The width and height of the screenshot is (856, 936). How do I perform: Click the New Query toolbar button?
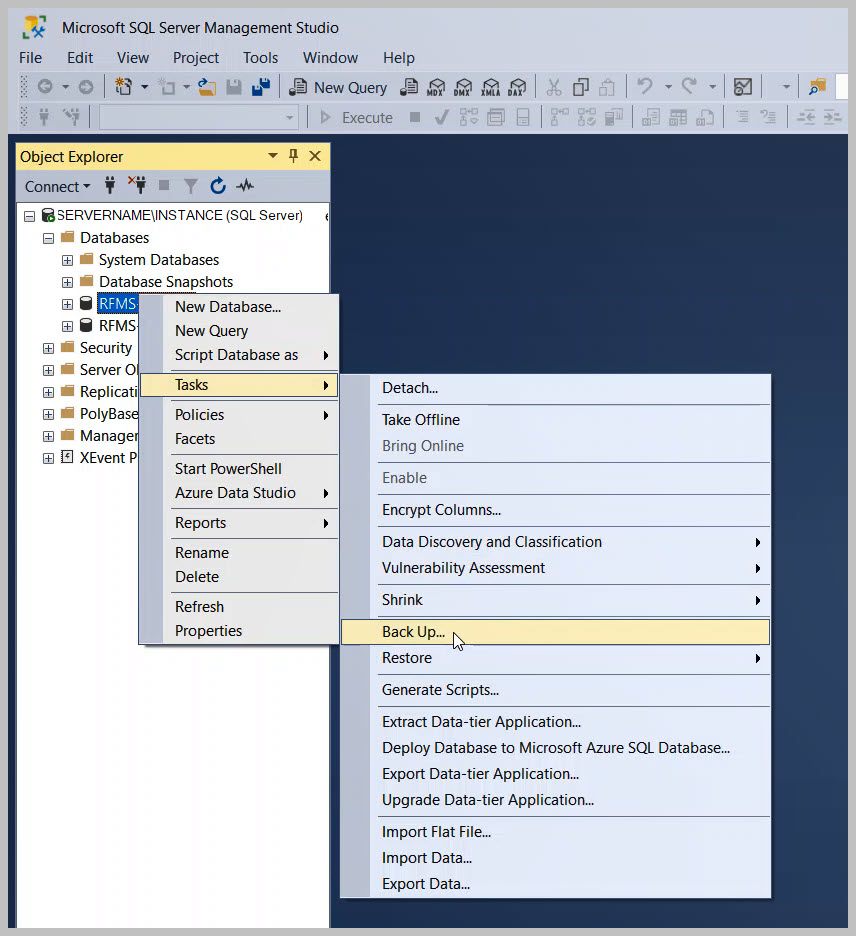tap(338, 88)
